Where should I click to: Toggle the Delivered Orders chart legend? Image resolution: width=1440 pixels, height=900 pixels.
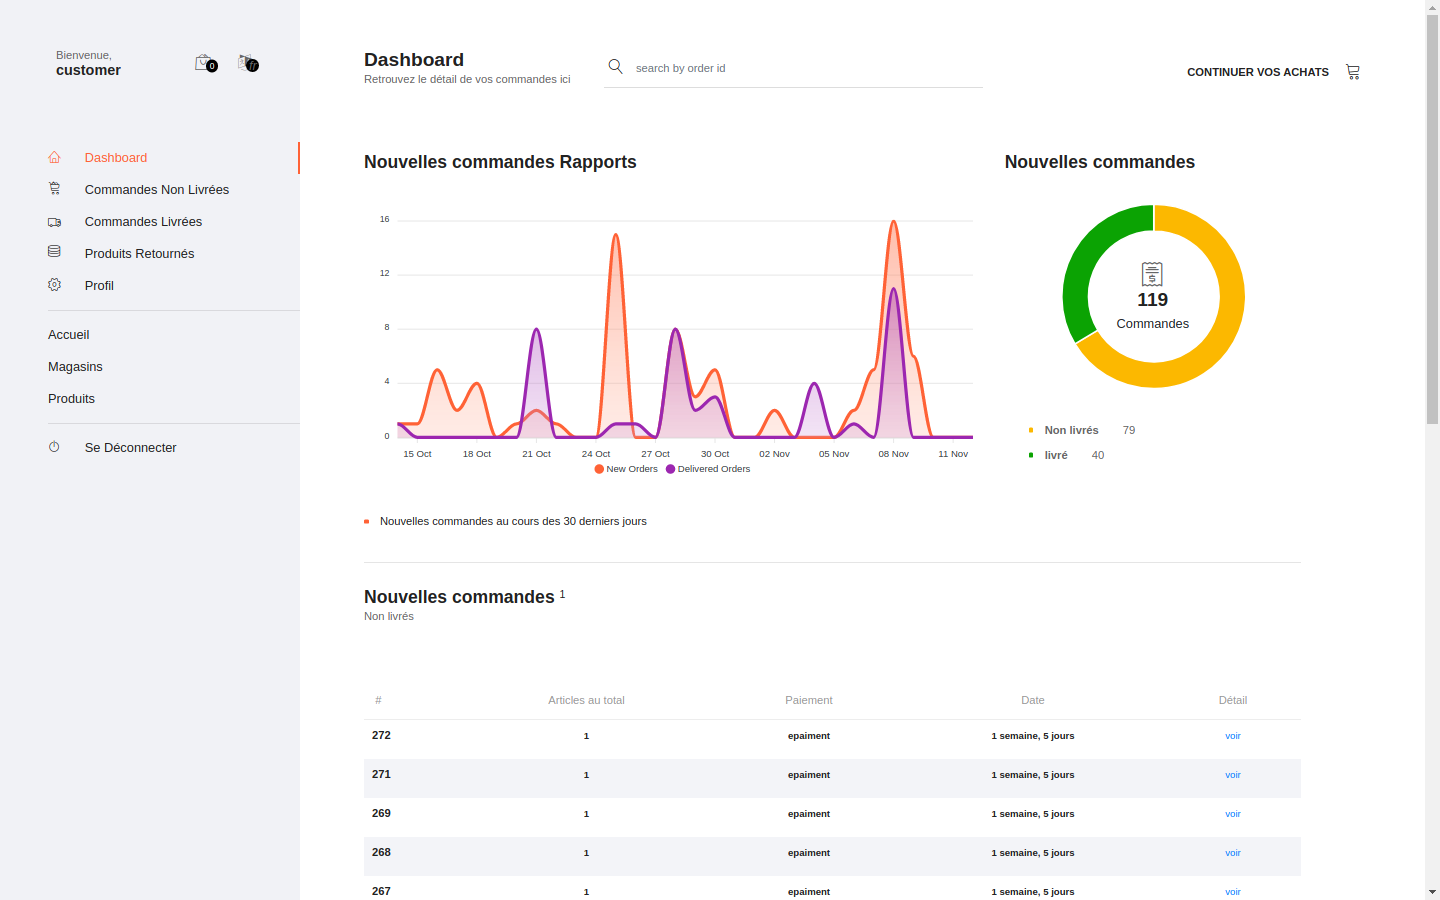(x=708, y=469)
